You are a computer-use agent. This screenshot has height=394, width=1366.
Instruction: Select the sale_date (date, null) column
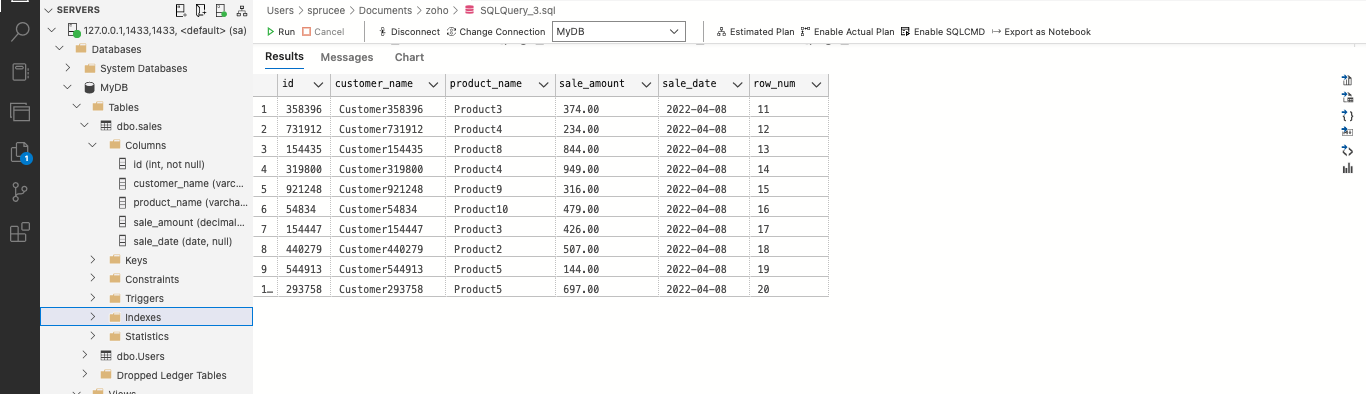coord(182,241)
